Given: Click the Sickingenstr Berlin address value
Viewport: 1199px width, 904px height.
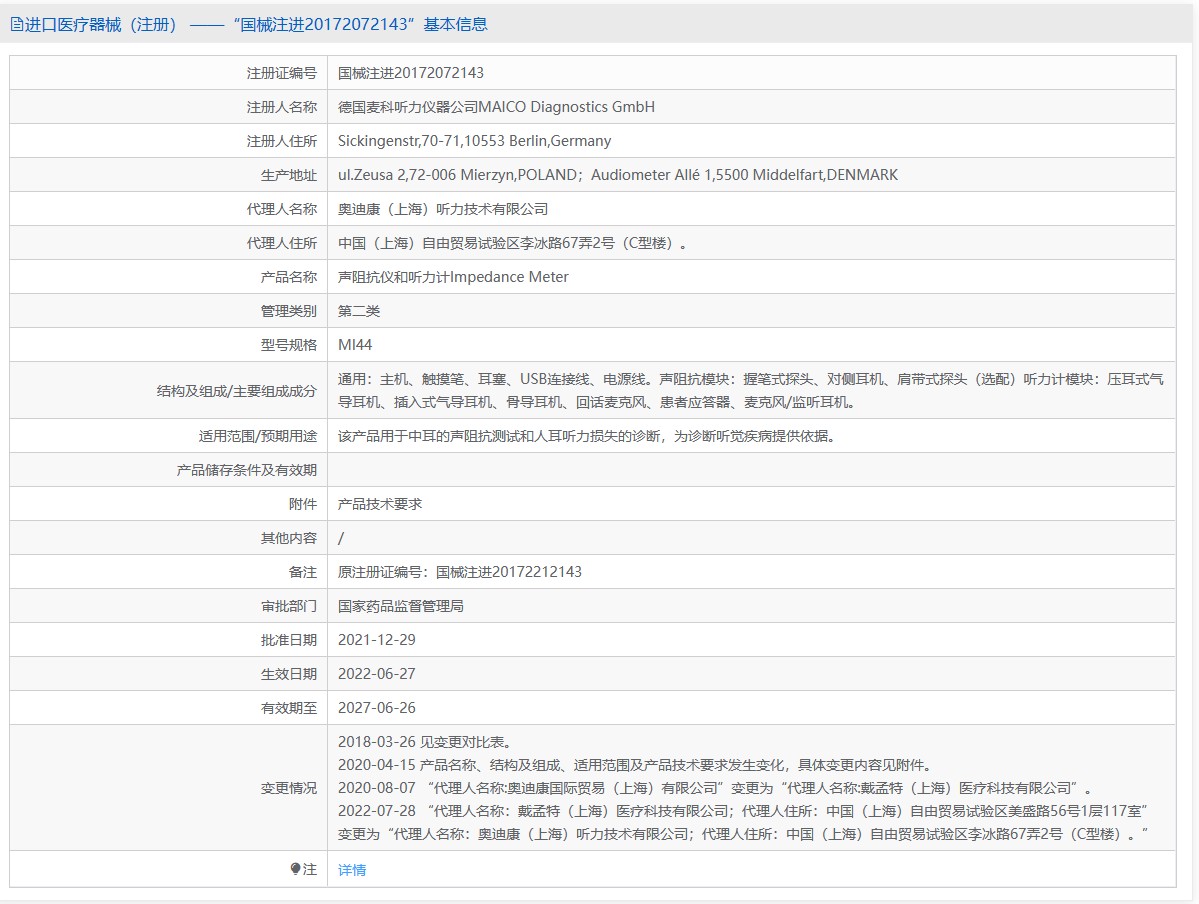Looking at the screenshot, I should click(474, 141).
